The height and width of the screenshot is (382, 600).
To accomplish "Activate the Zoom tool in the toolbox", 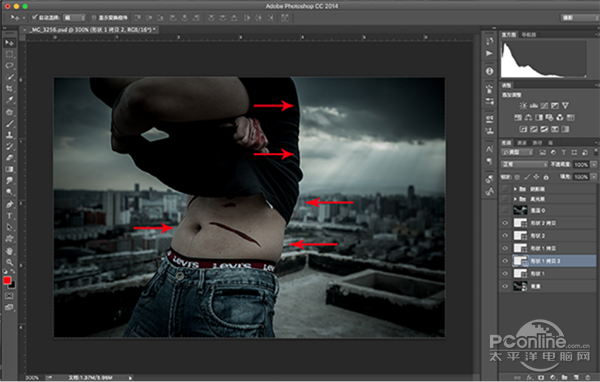I will click(x=9, y=263).
